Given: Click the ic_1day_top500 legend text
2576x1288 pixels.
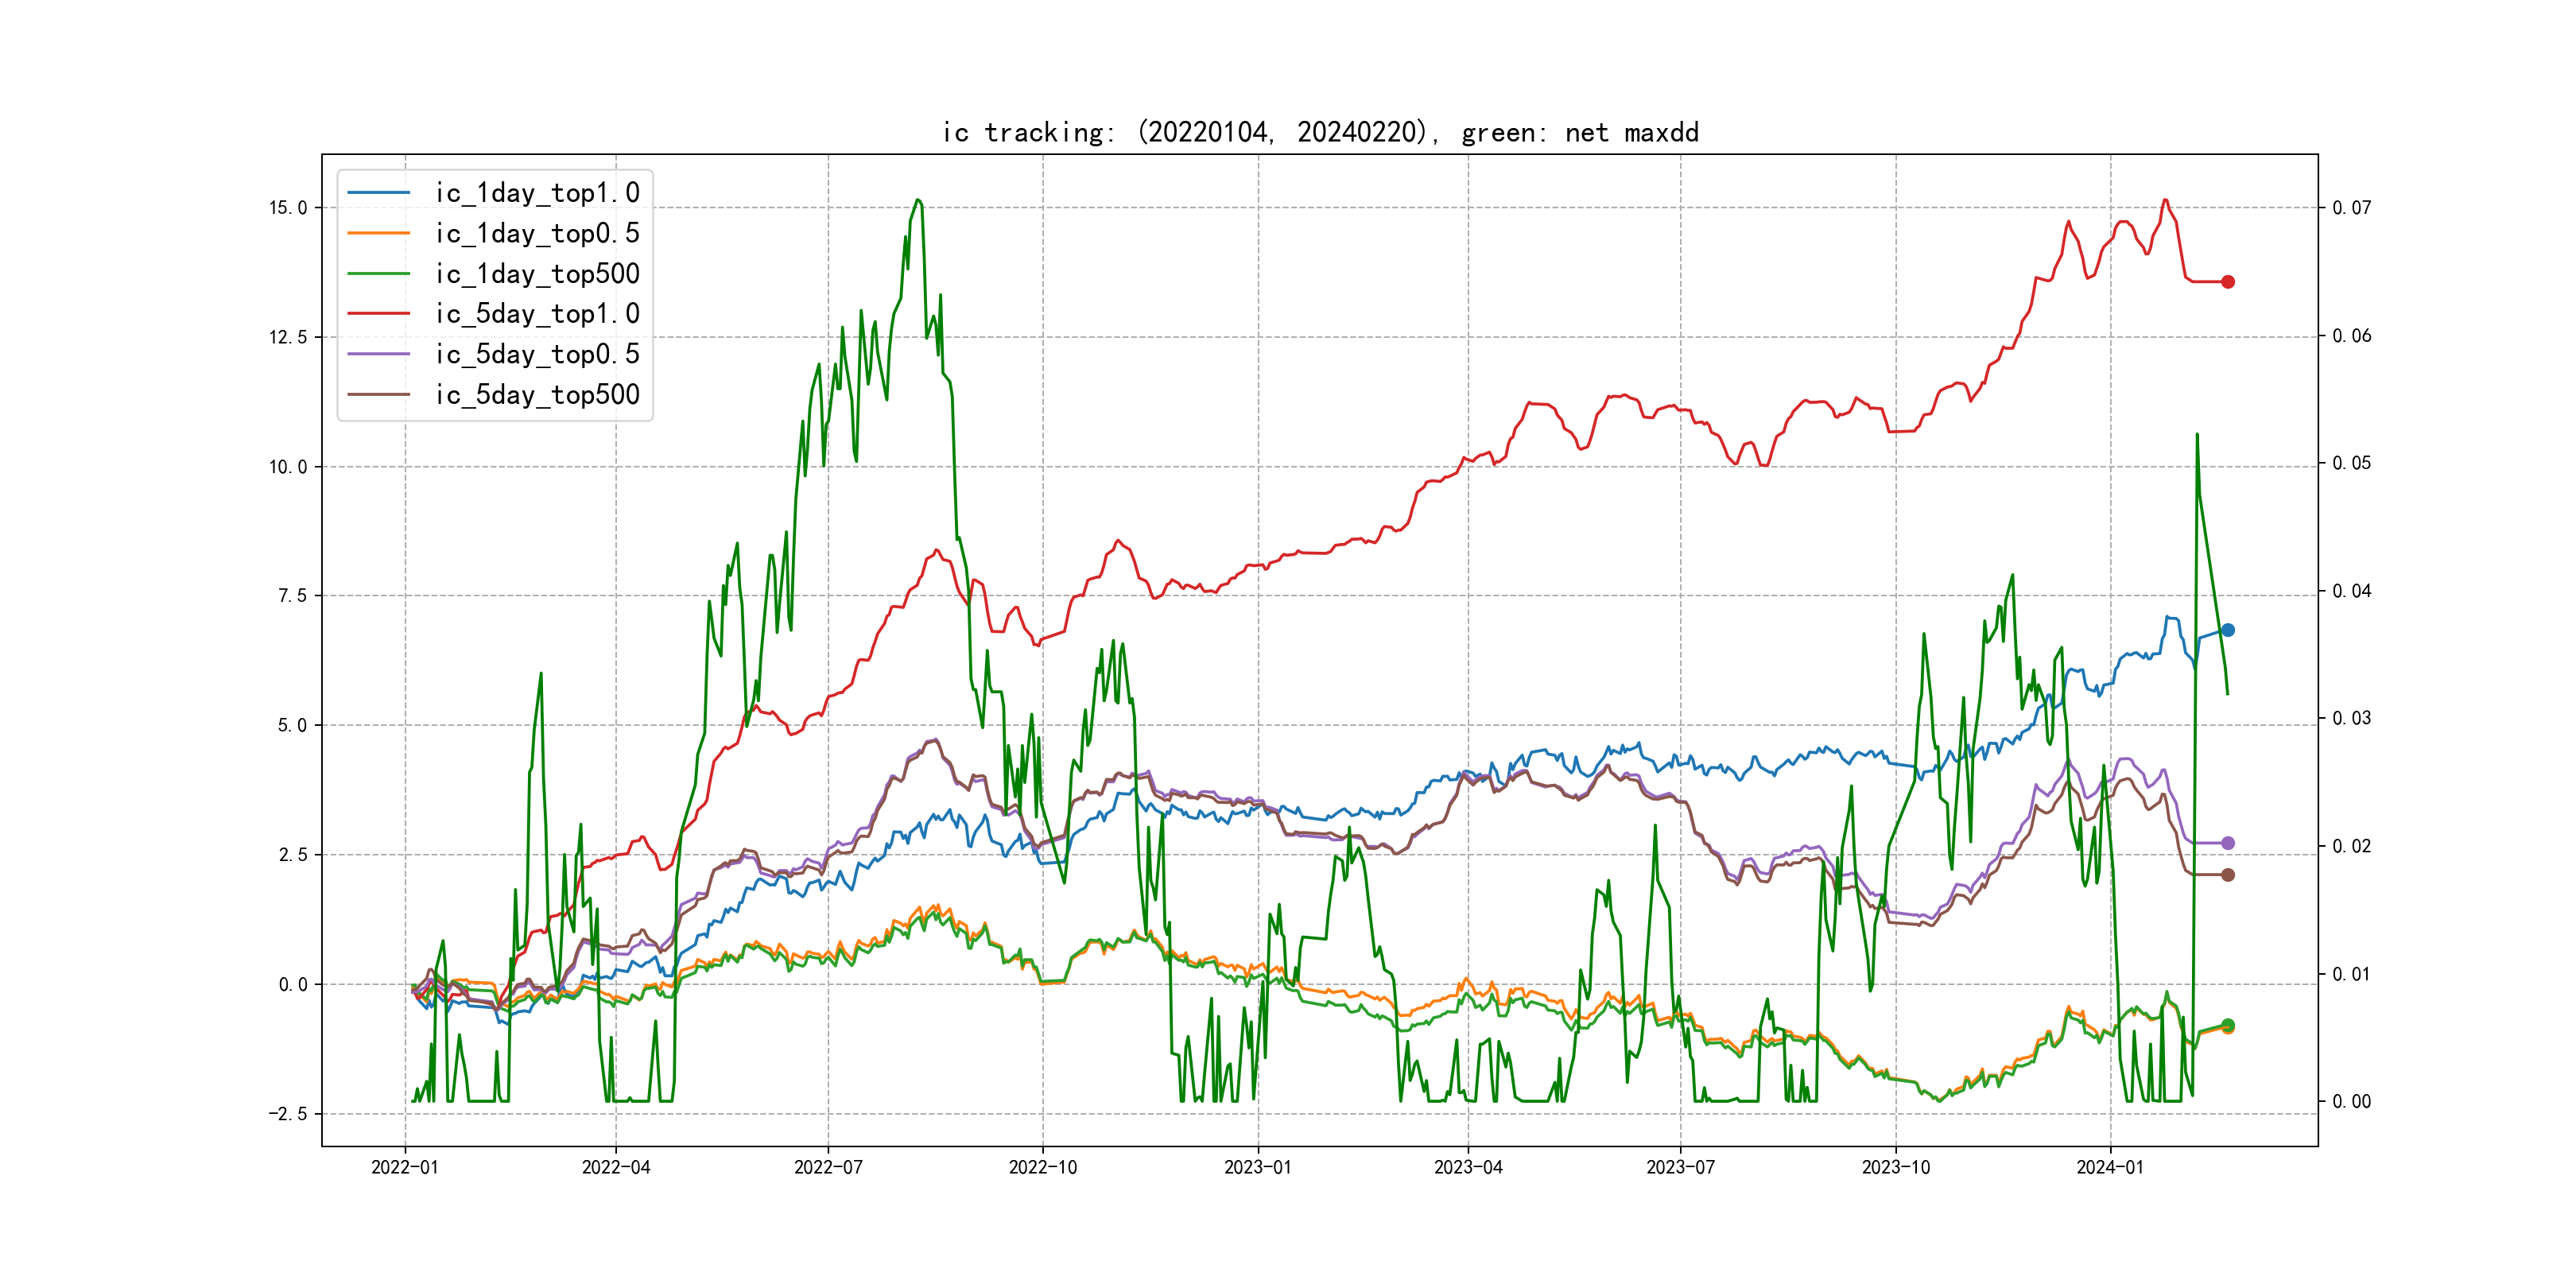Looking at the screenshot, I should click(537, 273).
